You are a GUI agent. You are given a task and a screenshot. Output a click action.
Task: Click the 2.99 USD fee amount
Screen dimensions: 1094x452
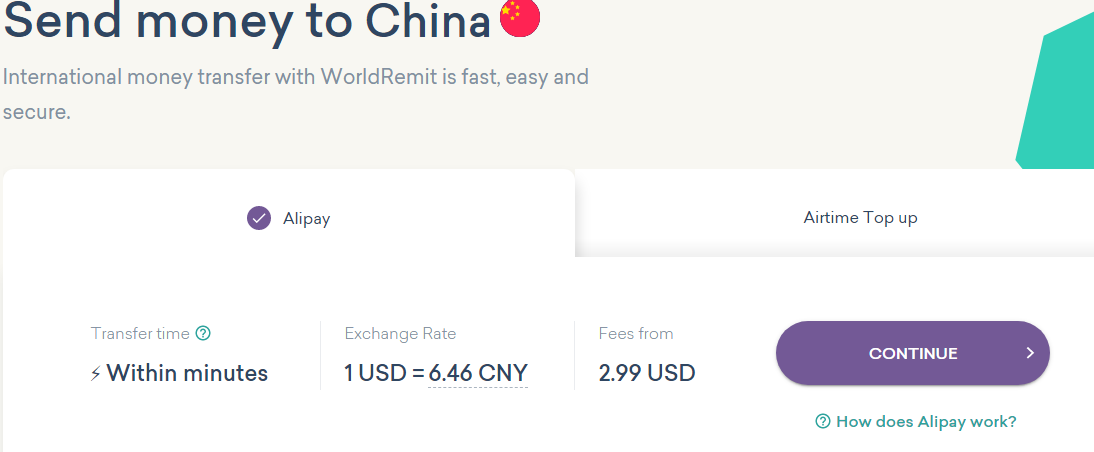pos(647,374)
